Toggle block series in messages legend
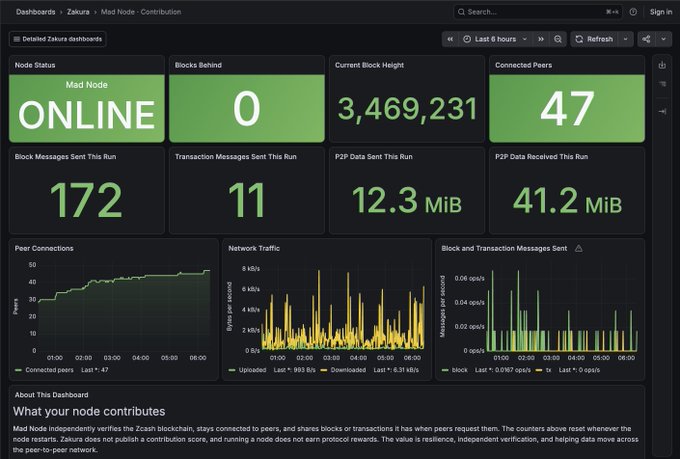The height and width of the screenshot is (459, 680). [x=460, y=370]
